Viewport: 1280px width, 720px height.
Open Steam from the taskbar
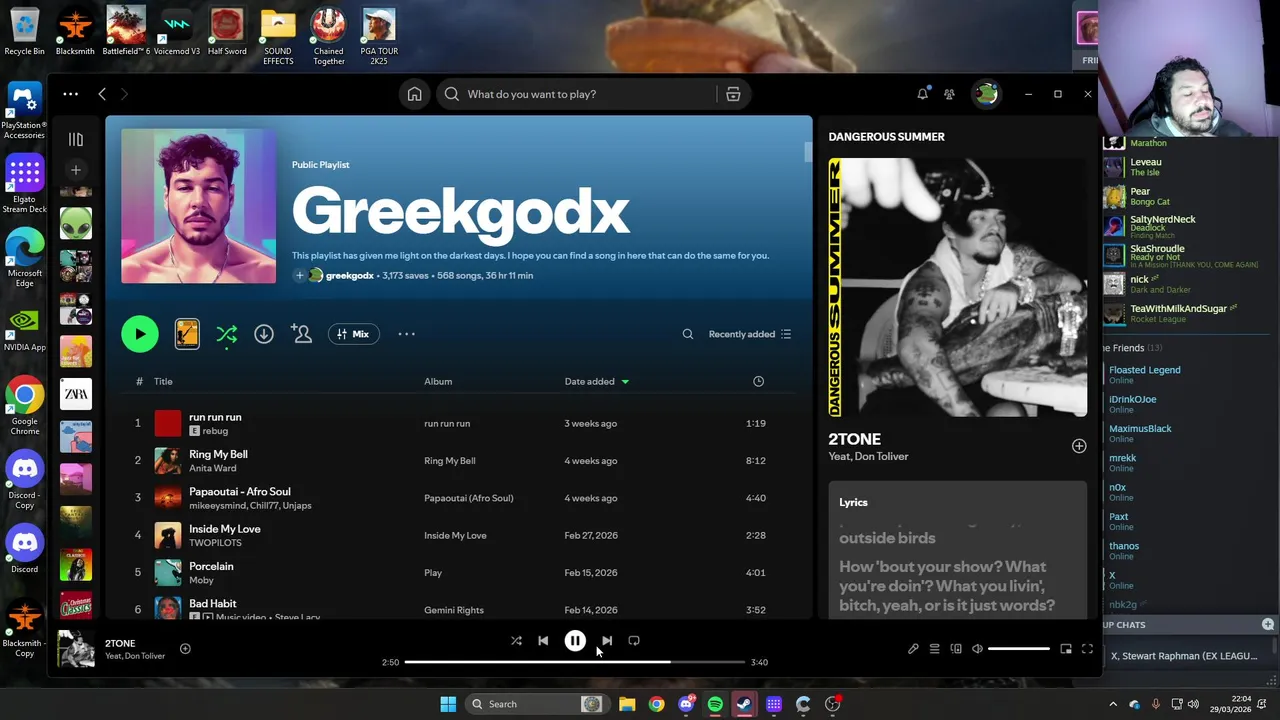tap(744, 704)
